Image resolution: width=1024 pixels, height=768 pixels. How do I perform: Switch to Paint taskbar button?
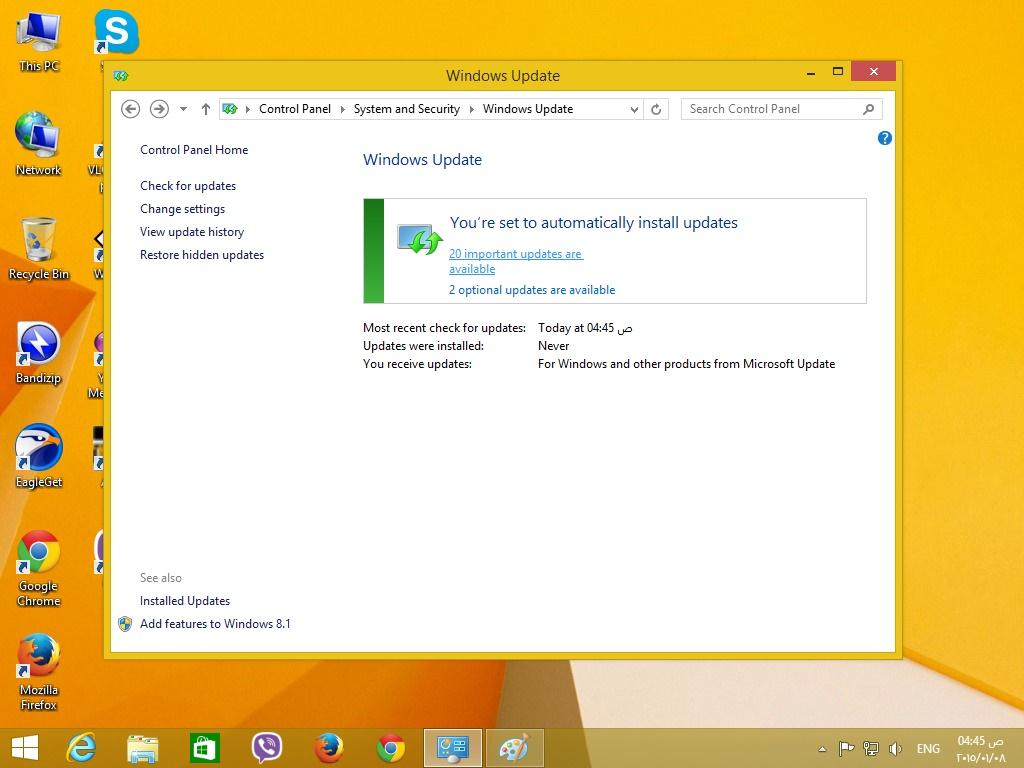(x=515, y=748)
